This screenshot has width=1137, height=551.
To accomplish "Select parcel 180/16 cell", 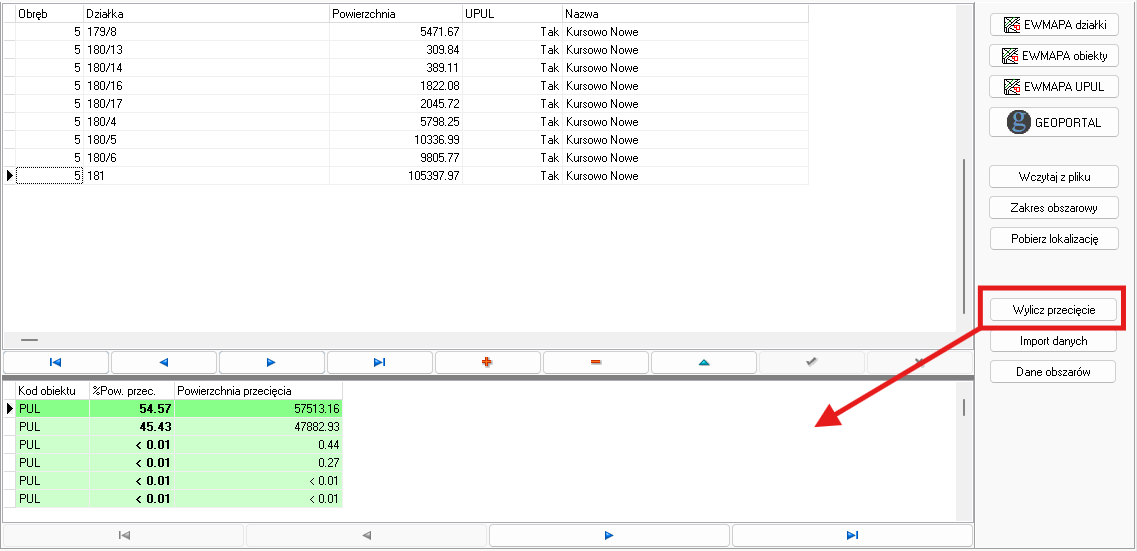I will [x=207, y=86].
